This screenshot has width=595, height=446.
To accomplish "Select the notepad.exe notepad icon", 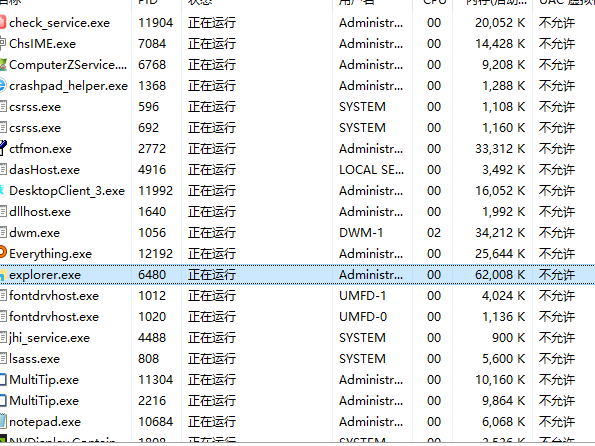I will (3, 421).
